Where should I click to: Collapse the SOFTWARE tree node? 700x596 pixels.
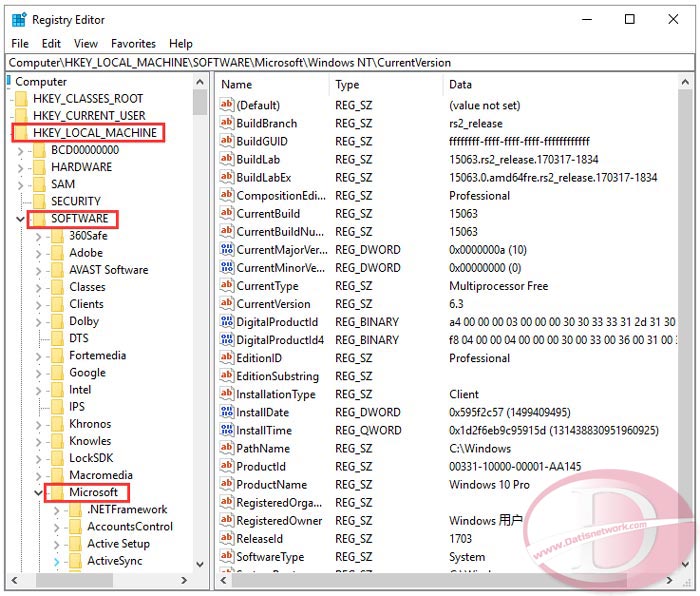click(x=20, y=219)
